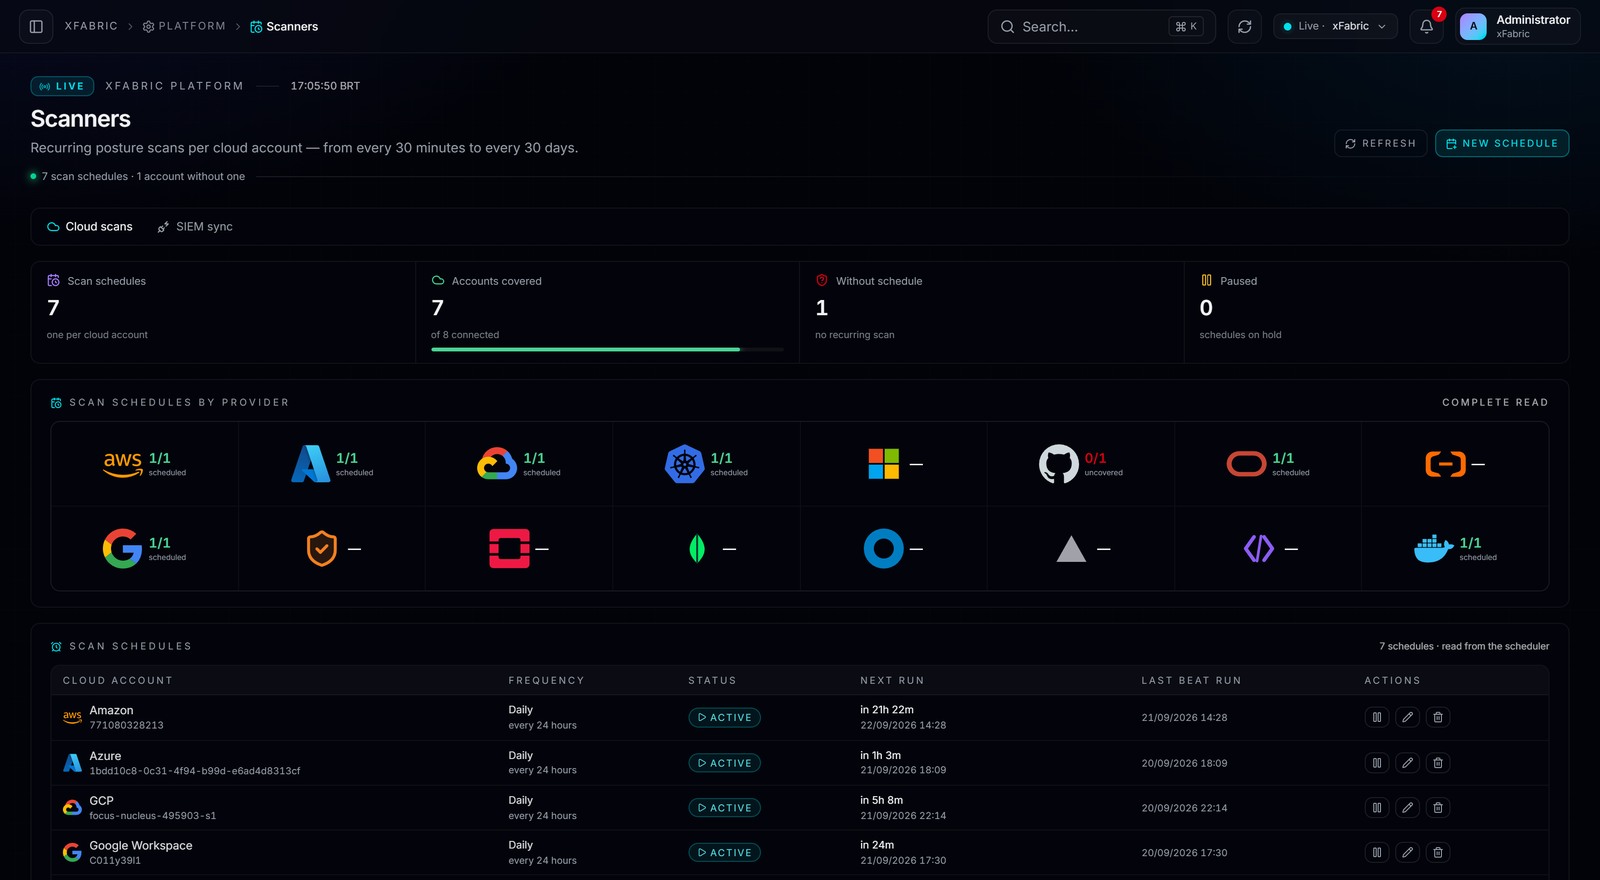This screenshot has height=880, width=1600.
Task: Click the FREQUENCY column header
Action: click(546, 681)
